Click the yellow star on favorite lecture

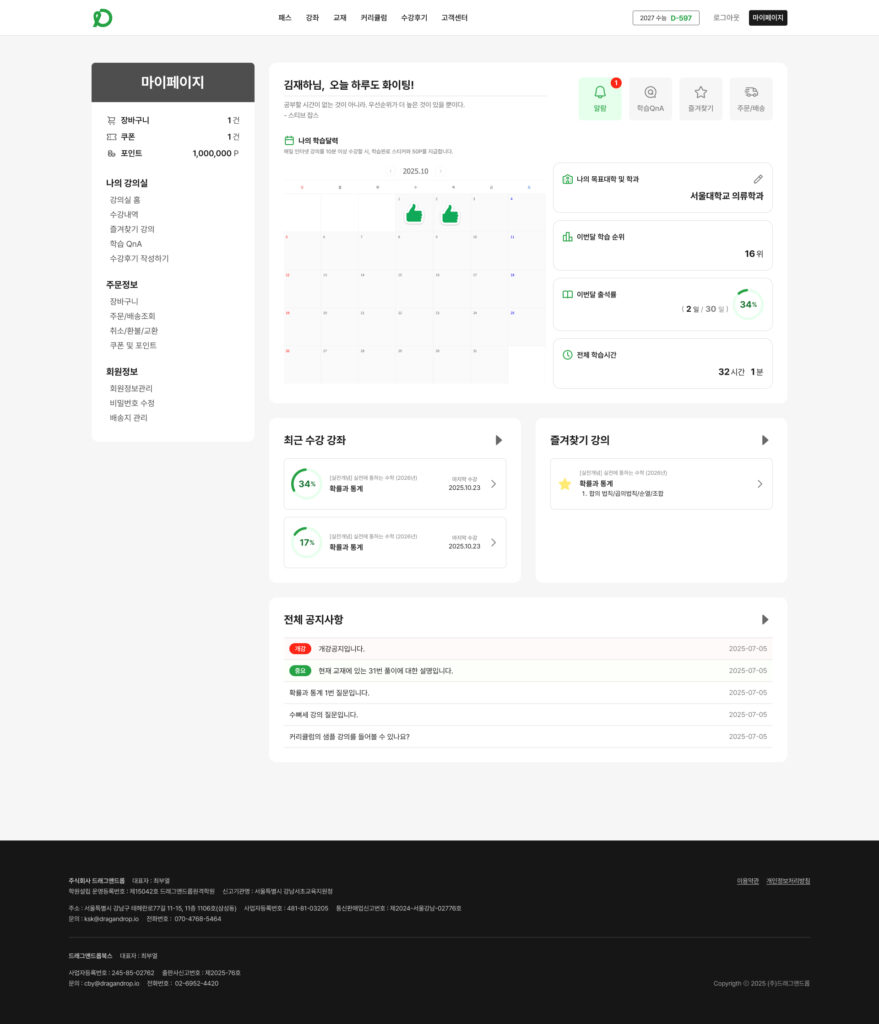coord(565,484)
